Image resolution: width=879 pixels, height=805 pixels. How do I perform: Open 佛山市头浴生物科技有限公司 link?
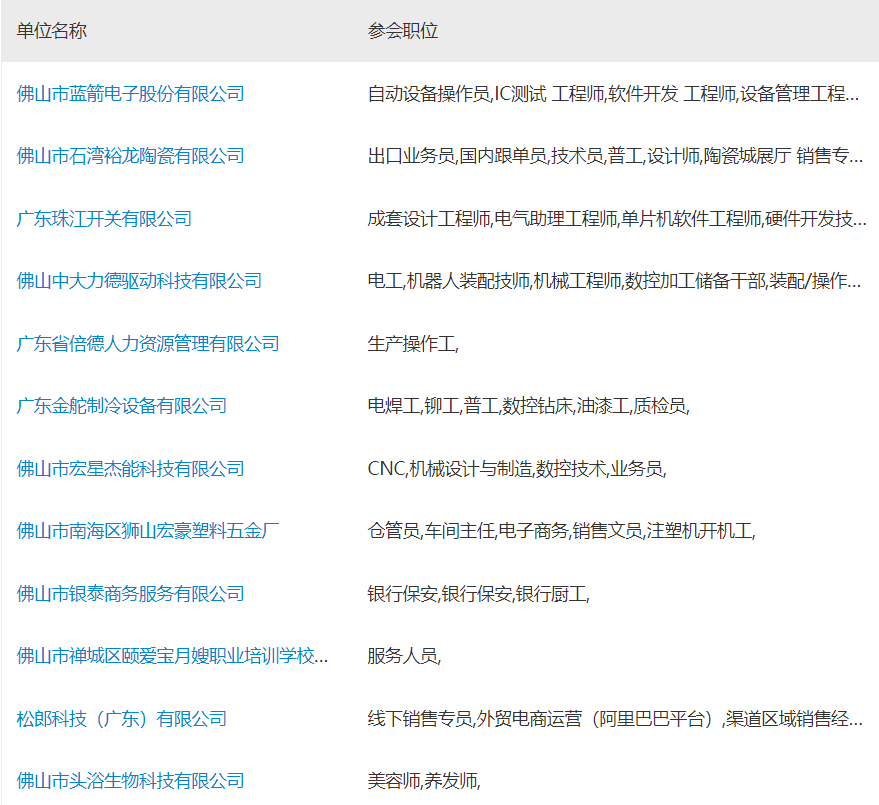tap(131, 781)
